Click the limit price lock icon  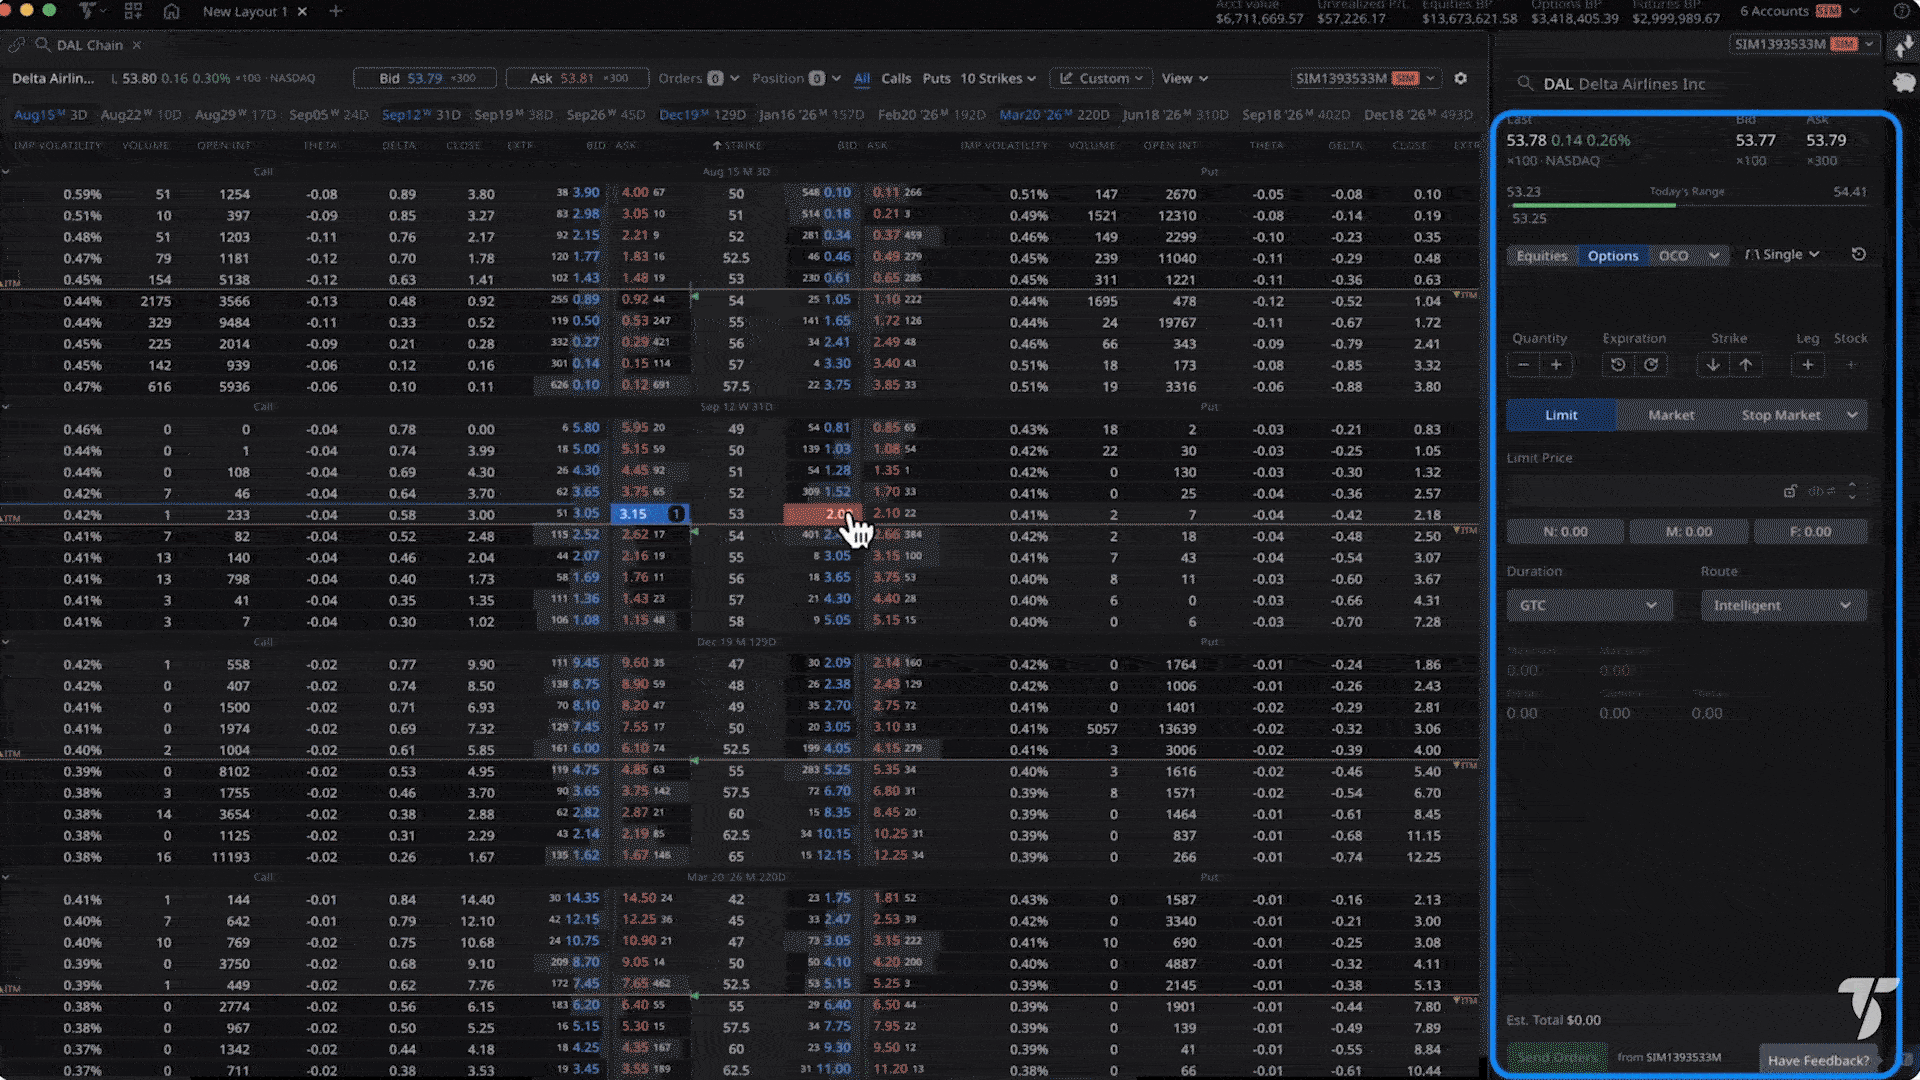[1789, 491]
